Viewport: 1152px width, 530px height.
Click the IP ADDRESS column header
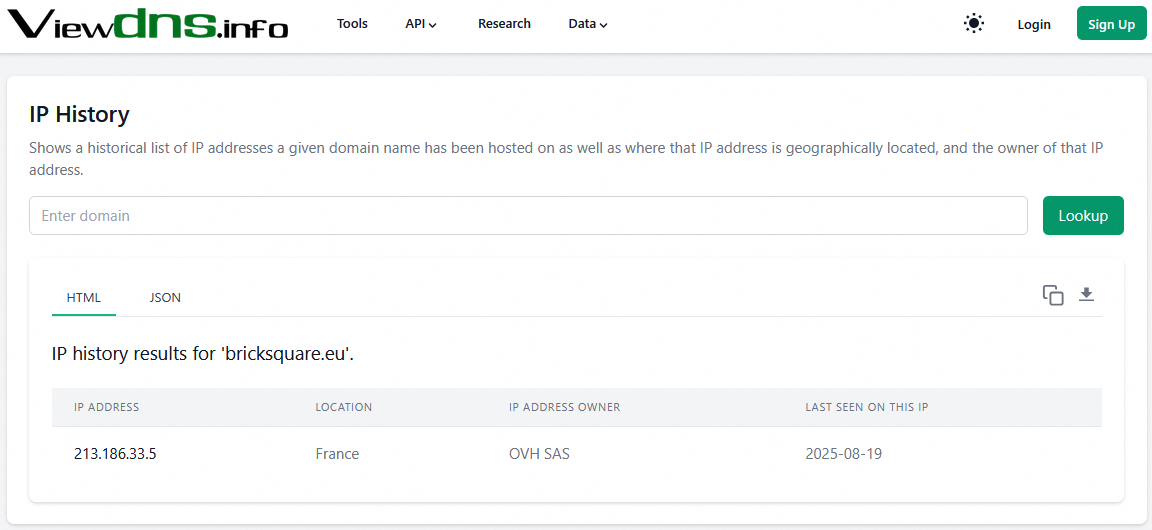pyautogui.click(x=107, y=407)
